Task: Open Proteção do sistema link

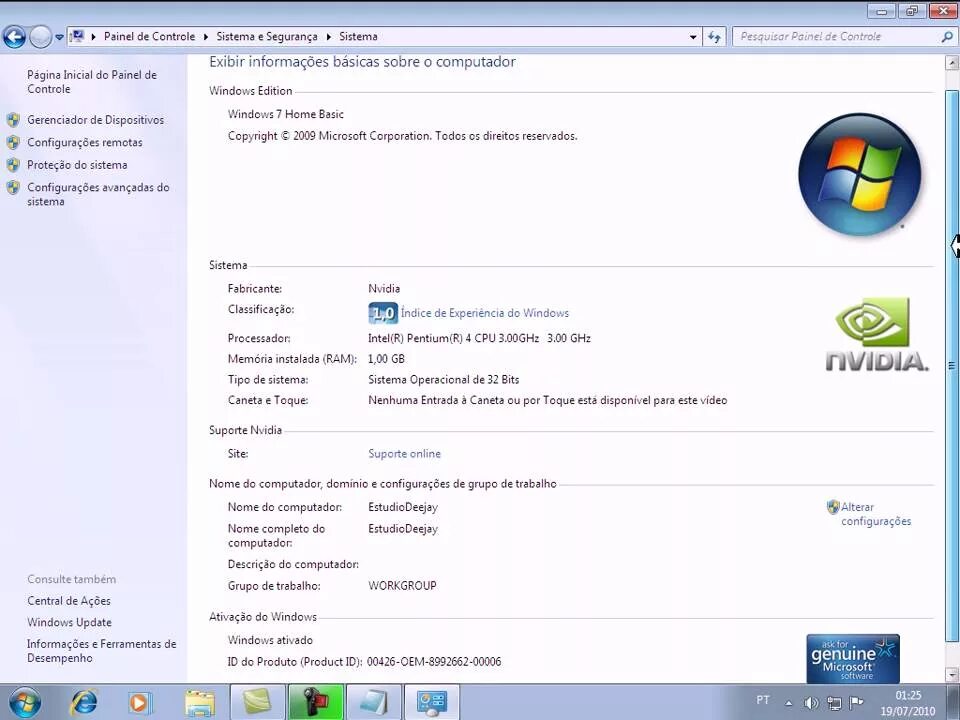Action: coord(77,165)
